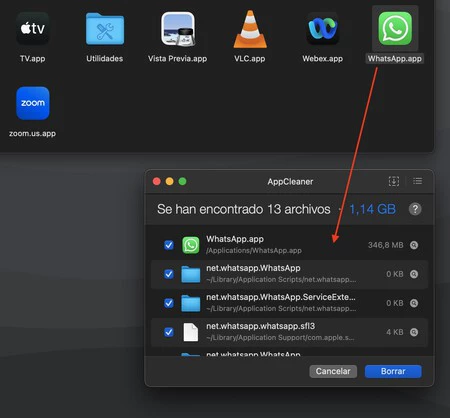Select the VLC.app cone icon

[x=250, y=29]
